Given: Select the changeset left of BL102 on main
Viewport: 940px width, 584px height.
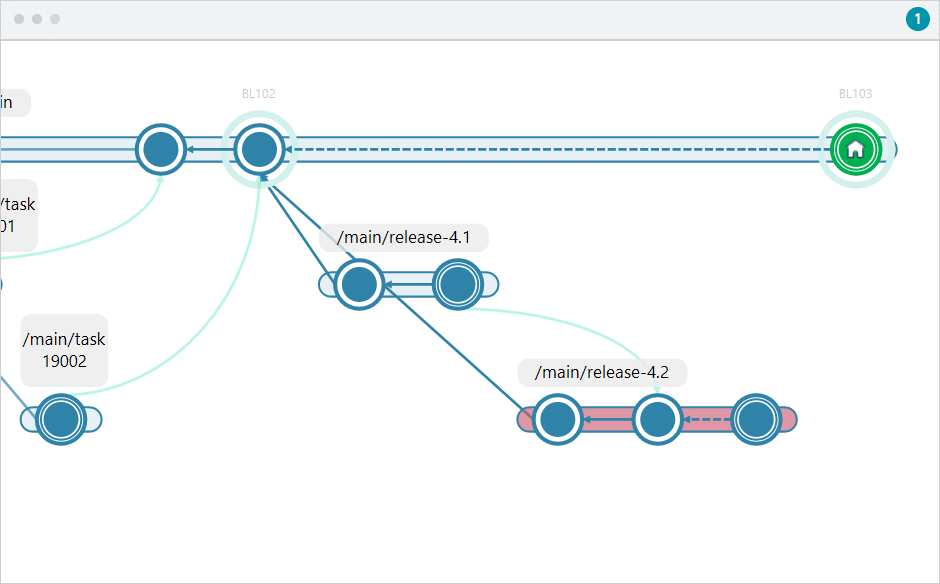Looking at the screenshot, I should [x=161, y=149].
